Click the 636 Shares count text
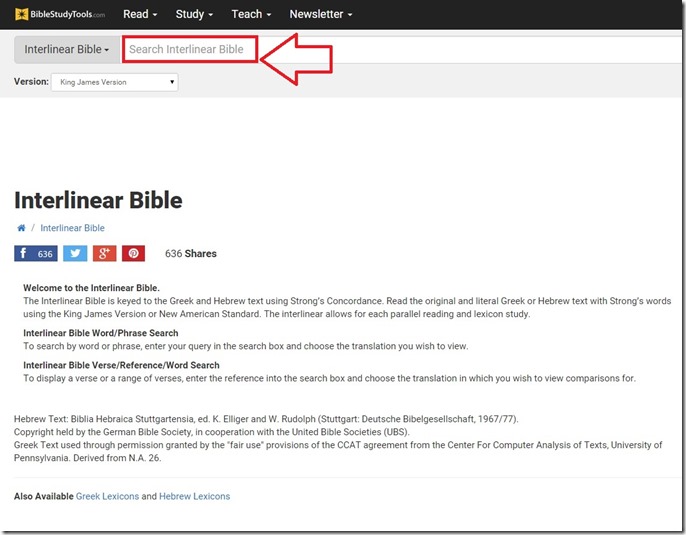The width and height of the screenshot is (686, 535). click(x=191, y=254)
